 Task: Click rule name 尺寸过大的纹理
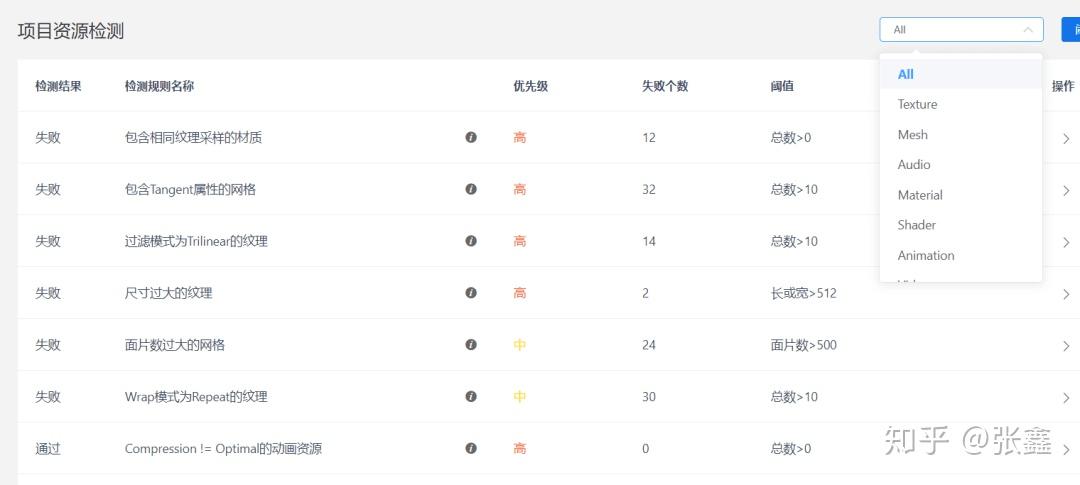[x=169, y=293]
